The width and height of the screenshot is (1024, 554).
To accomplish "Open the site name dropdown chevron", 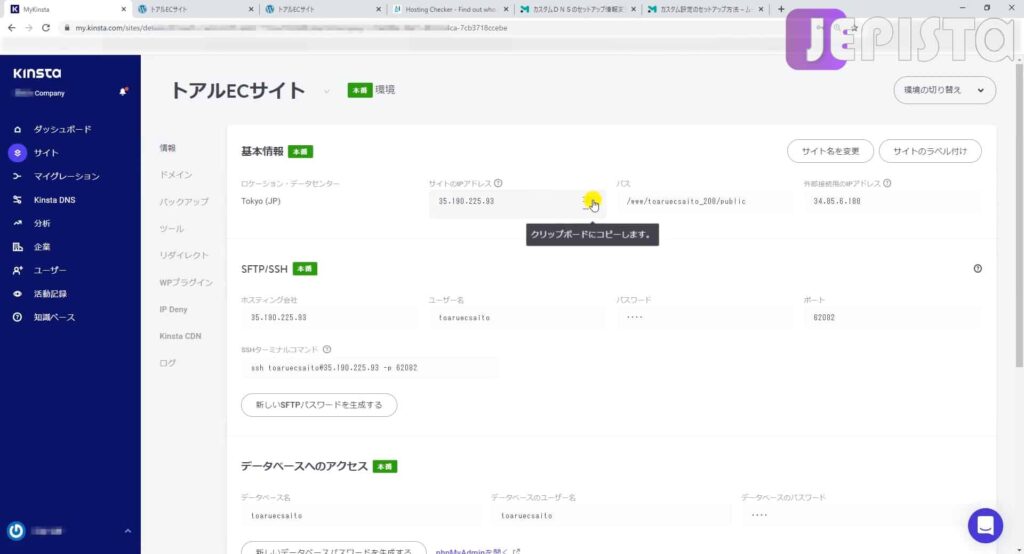I will [x=326, y=91].
